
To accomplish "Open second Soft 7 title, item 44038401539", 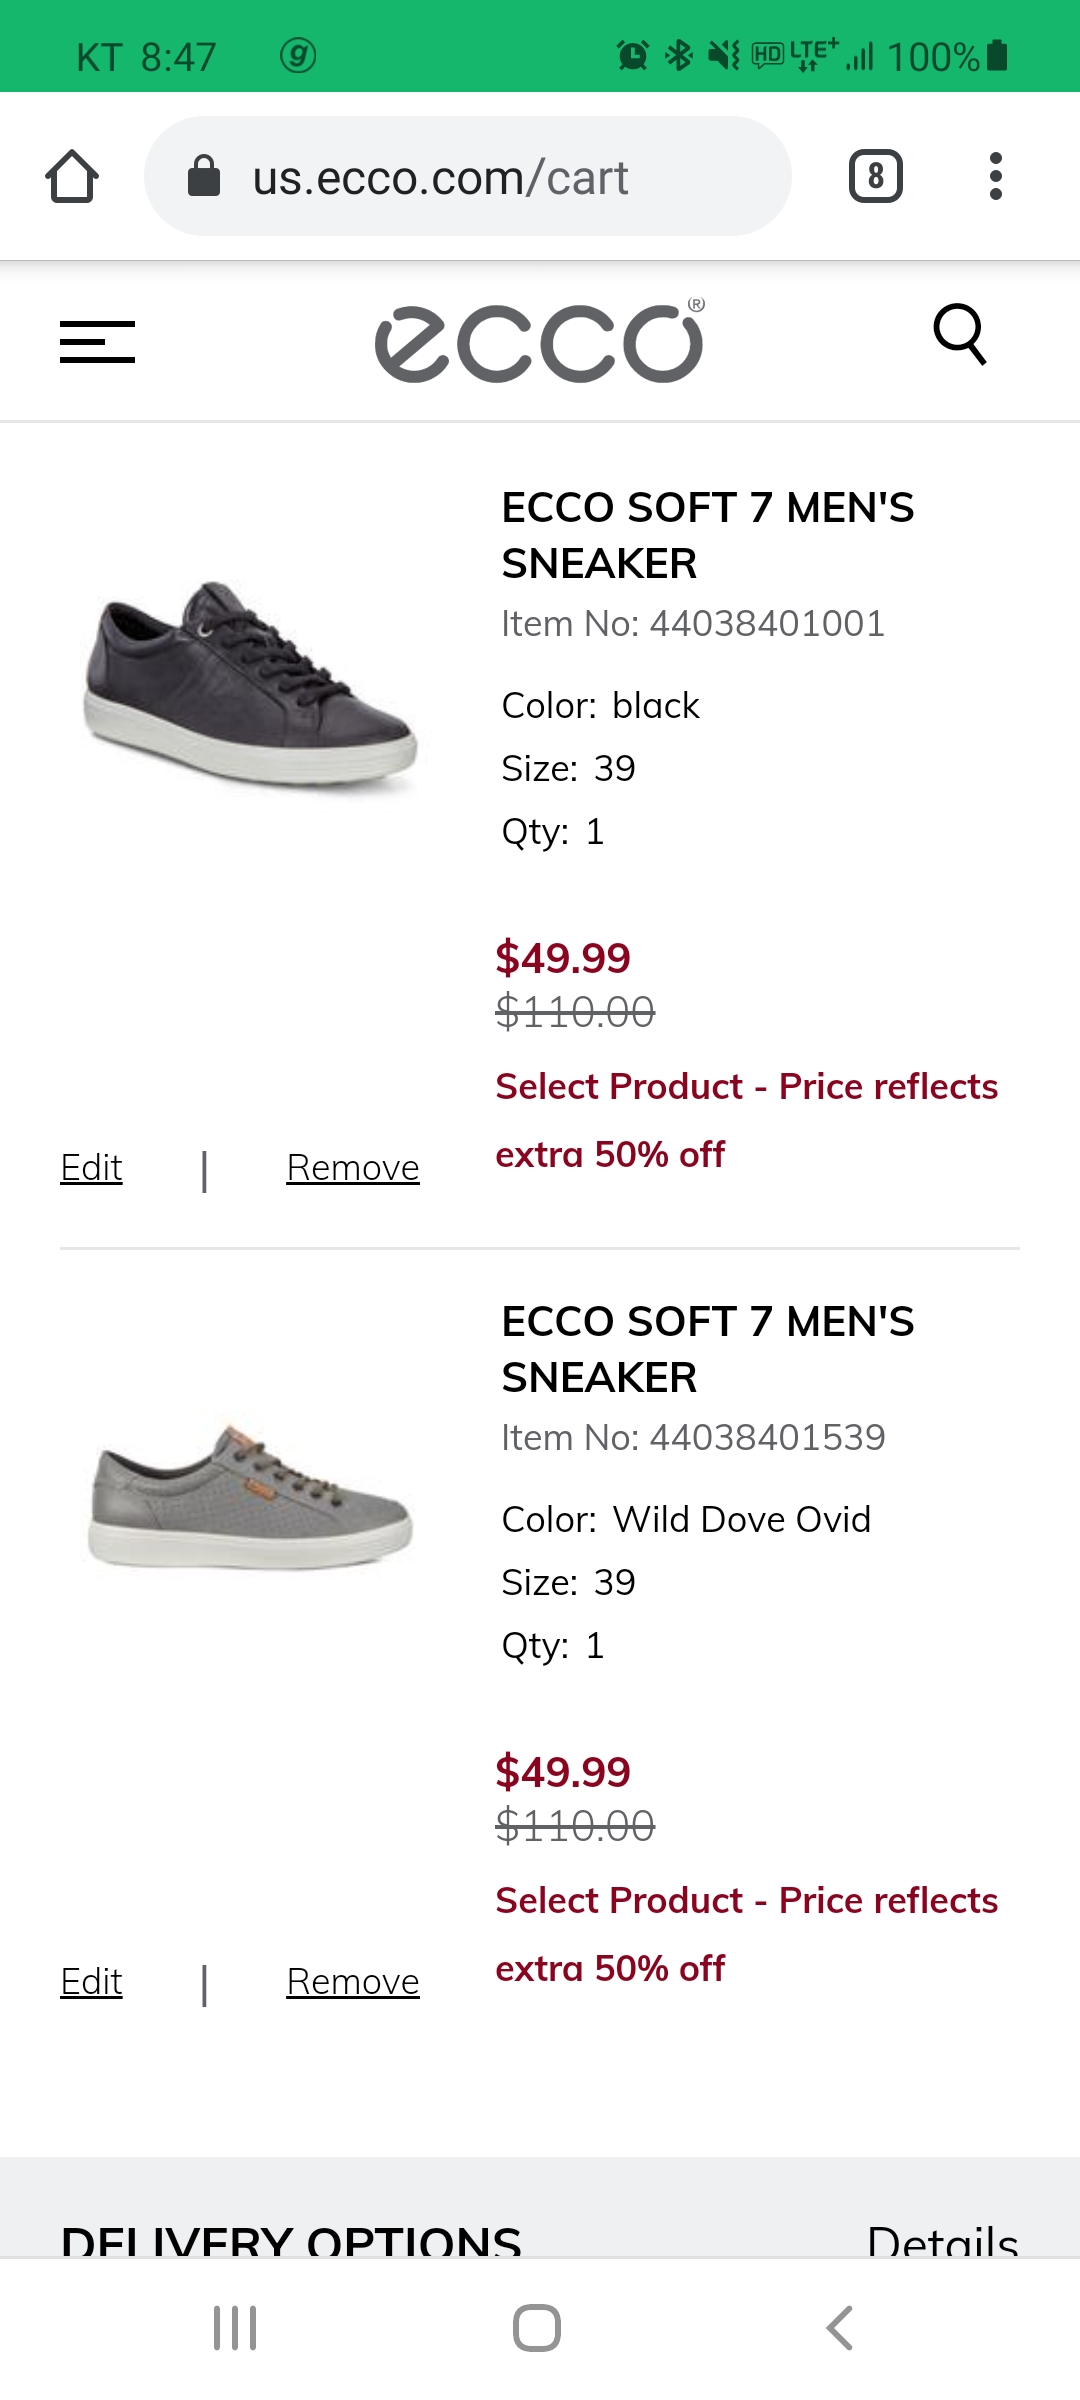I will coord(707,1349).
